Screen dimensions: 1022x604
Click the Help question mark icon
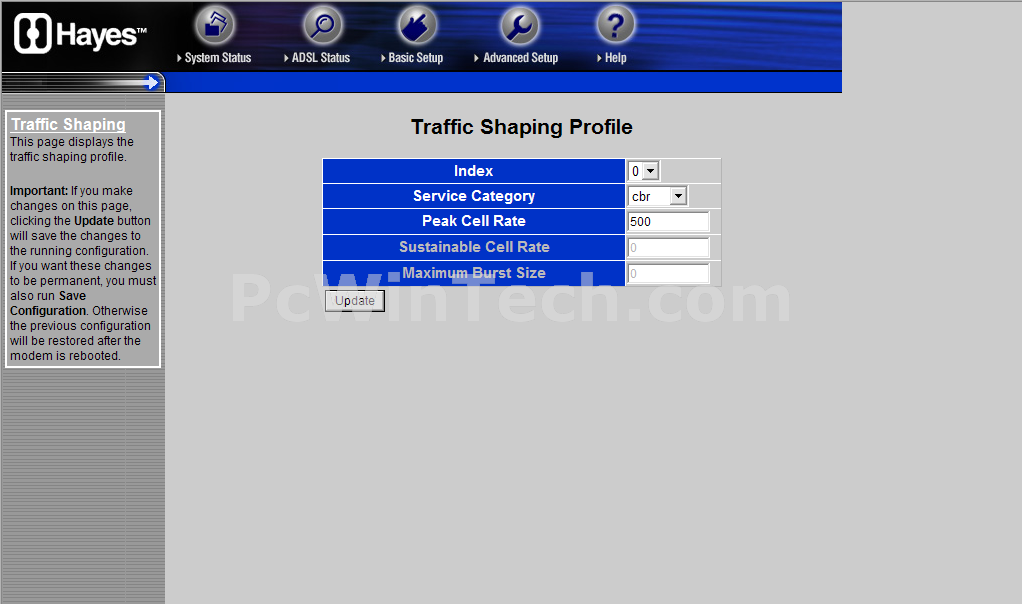click(615, 25)
